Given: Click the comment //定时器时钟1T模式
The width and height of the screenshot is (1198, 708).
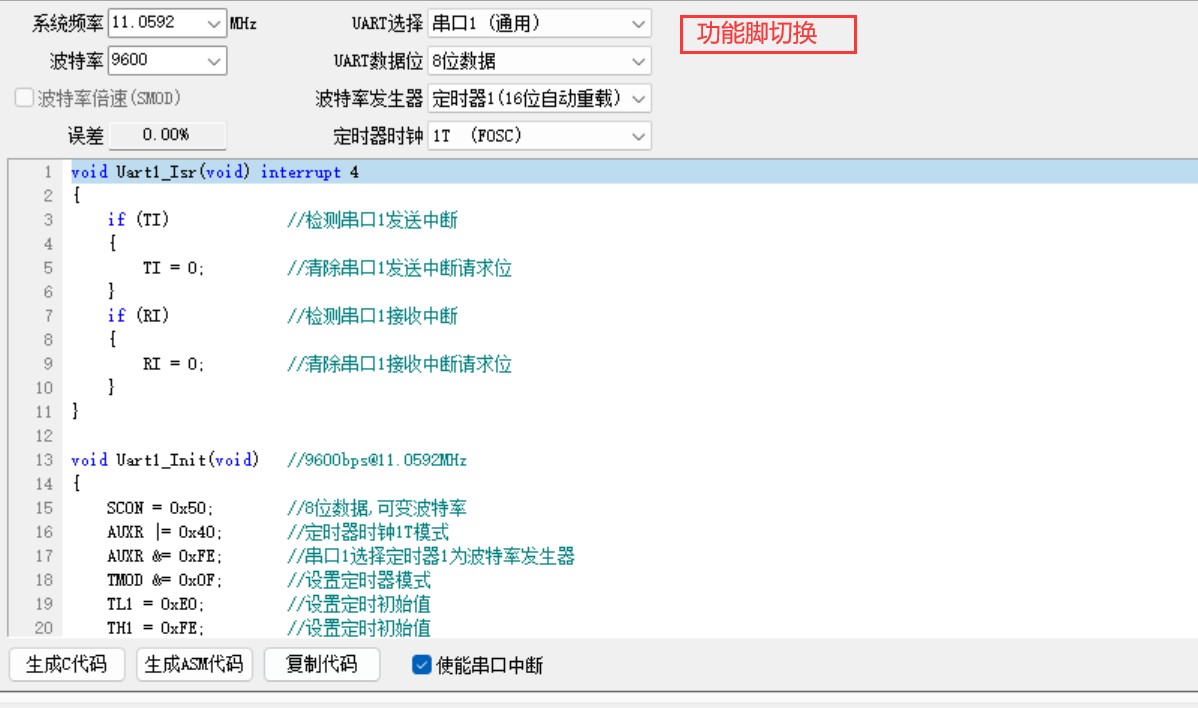Looking at the screenshot, I should coord(368,532).
